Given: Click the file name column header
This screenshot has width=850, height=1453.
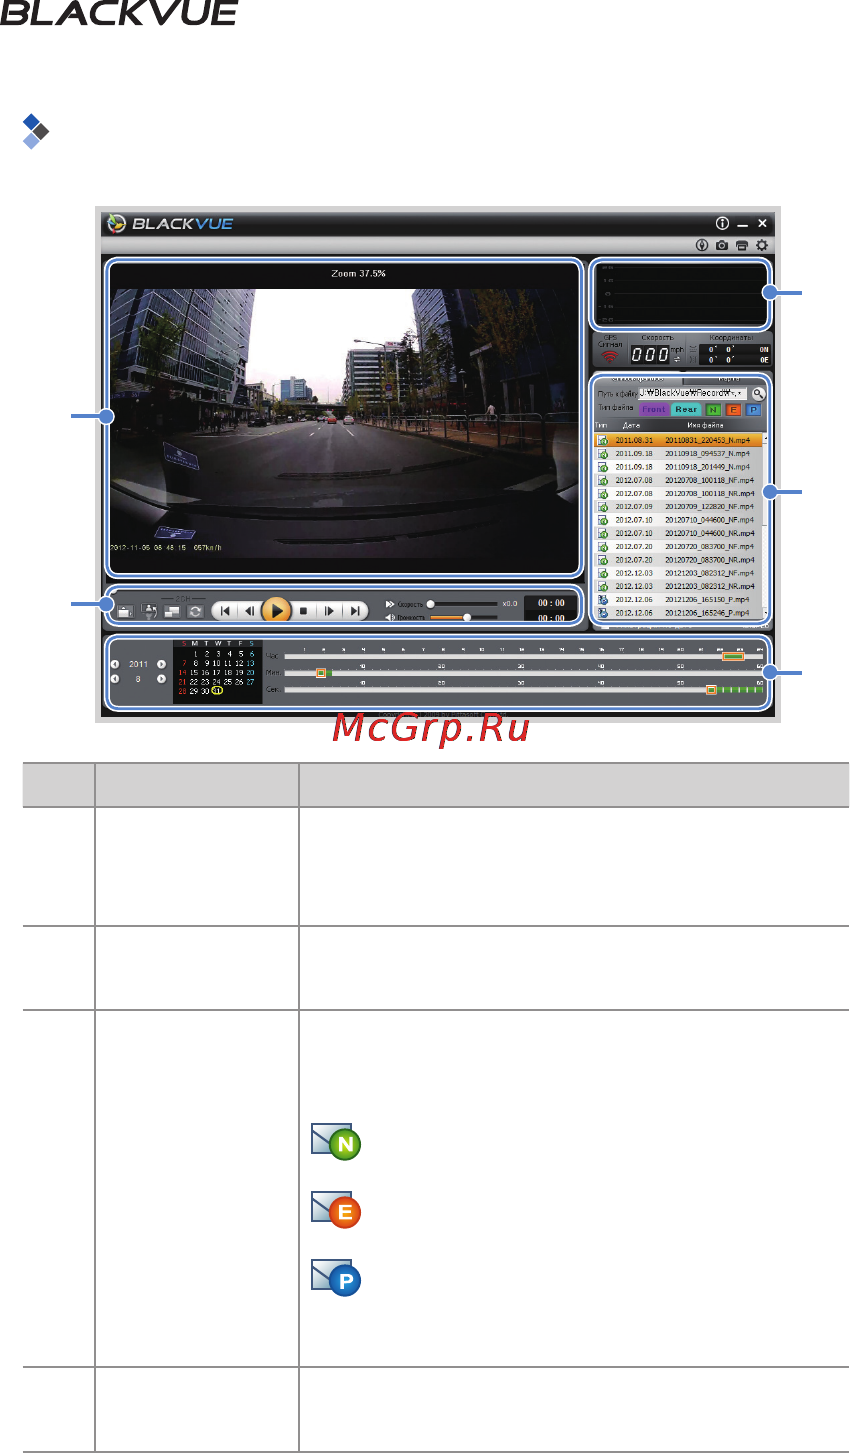Looking at the screenshot, I should [x=705, y=425].
